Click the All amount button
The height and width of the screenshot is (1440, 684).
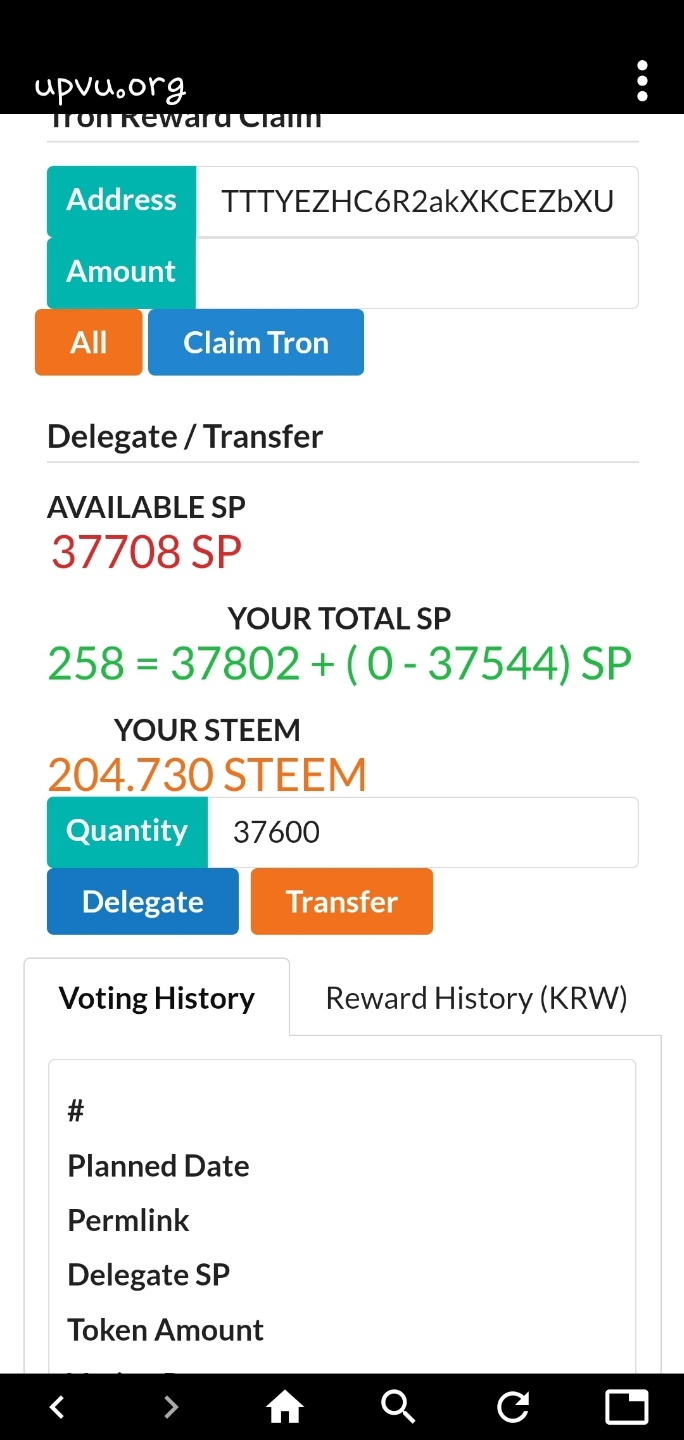pos(88,342)
